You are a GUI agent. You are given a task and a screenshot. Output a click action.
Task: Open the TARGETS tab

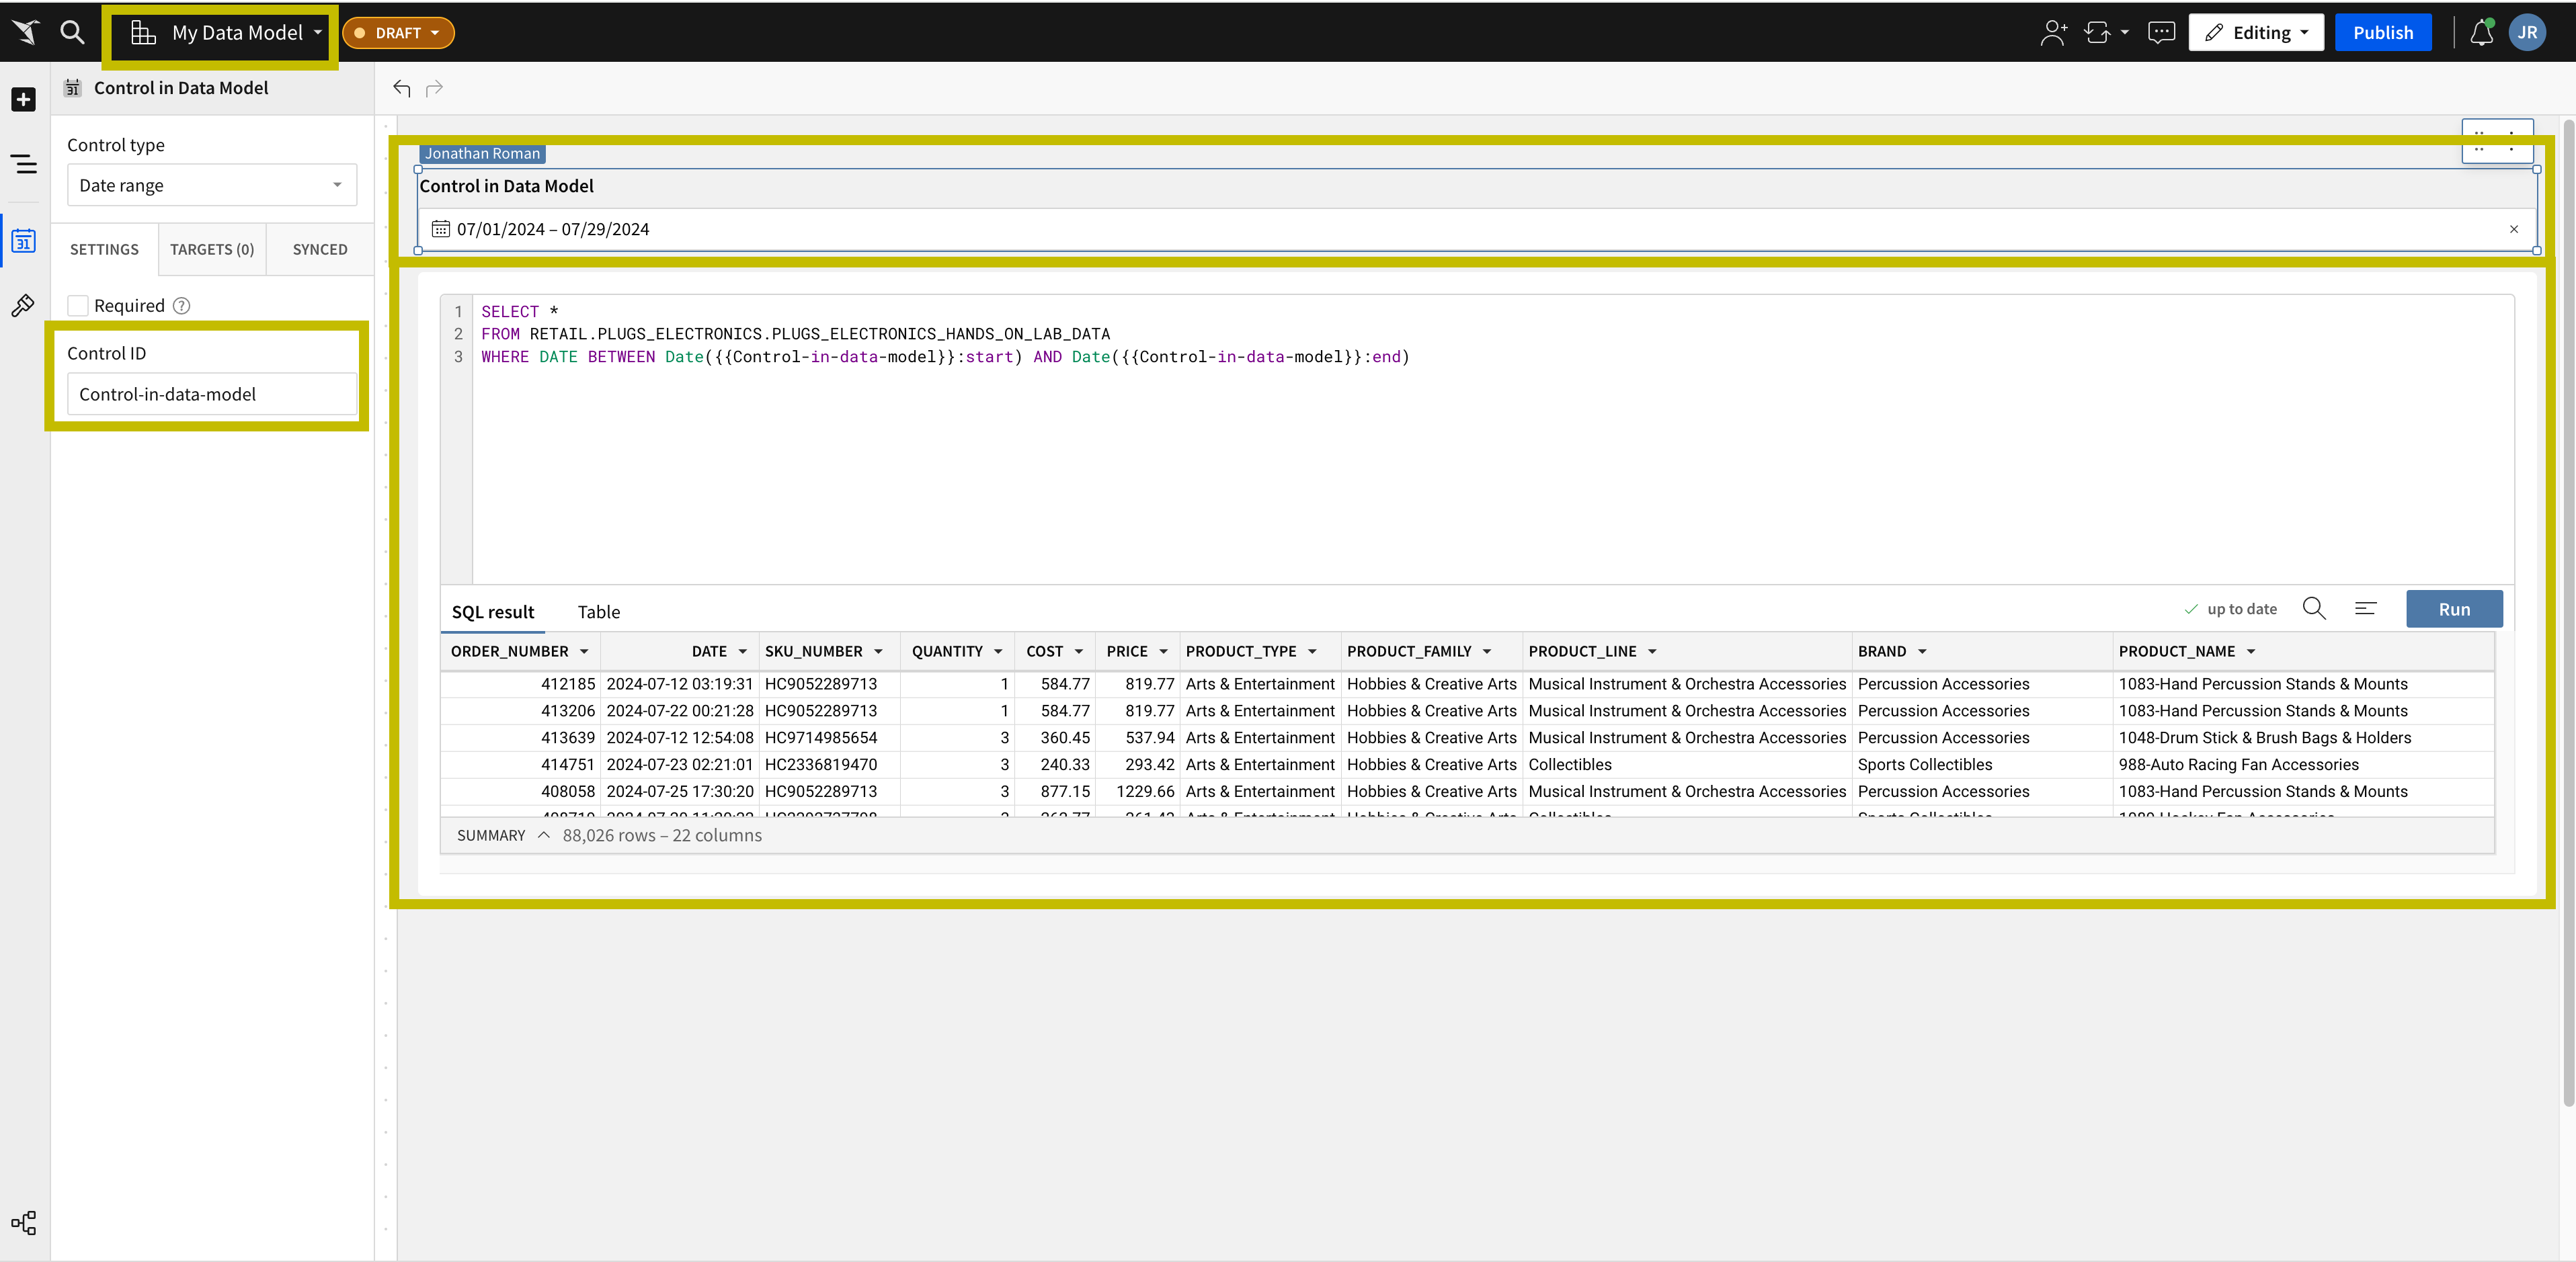click(x=212, y=249)
